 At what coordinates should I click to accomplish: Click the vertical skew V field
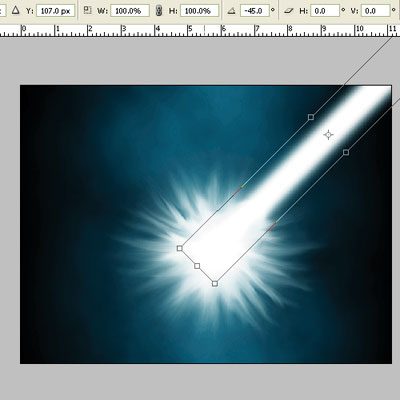coord(375,11)
